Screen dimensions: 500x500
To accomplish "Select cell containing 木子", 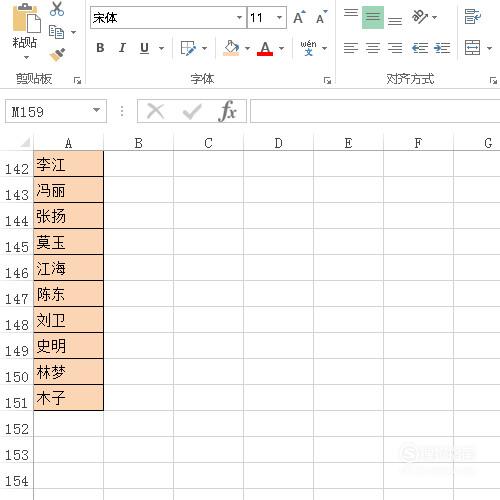I will [x=69, y=398].
